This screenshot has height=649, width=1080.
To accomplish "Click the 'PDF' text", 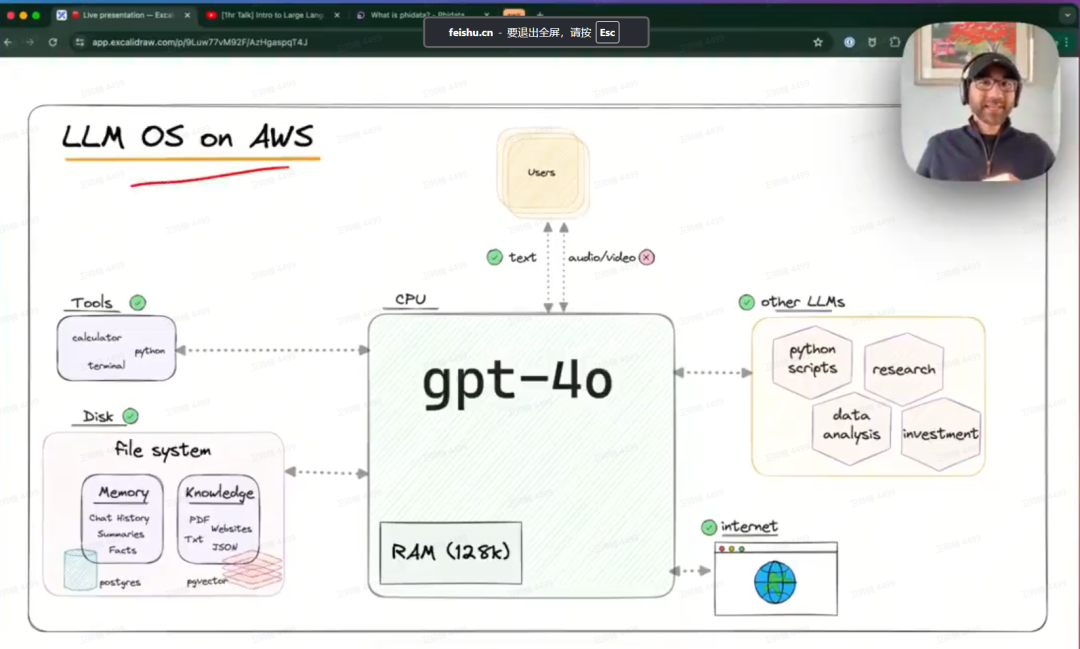I will 199,519.
